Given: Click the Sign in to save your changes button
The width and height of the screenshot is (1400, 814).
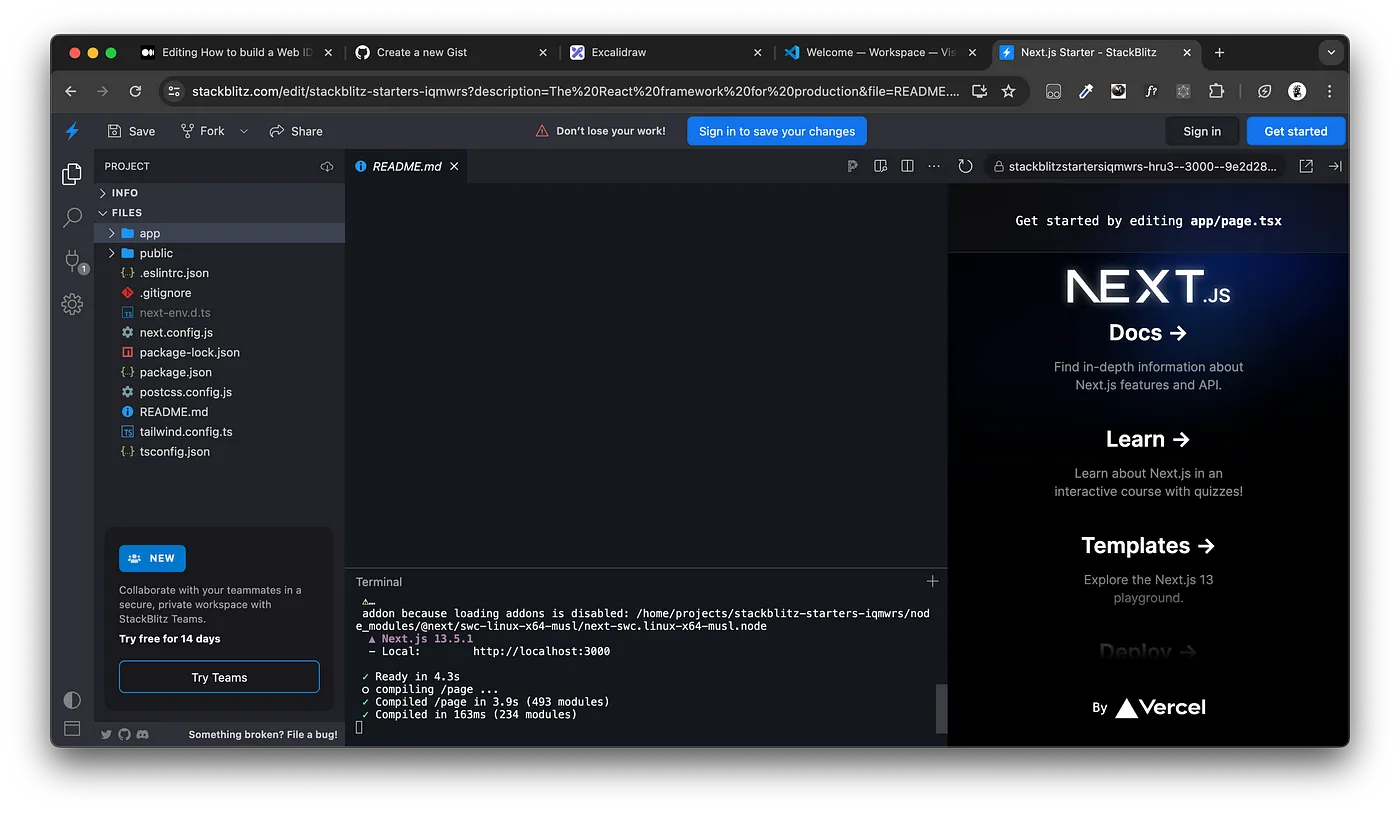Looking at the screenshot, I should pos(776,130).
